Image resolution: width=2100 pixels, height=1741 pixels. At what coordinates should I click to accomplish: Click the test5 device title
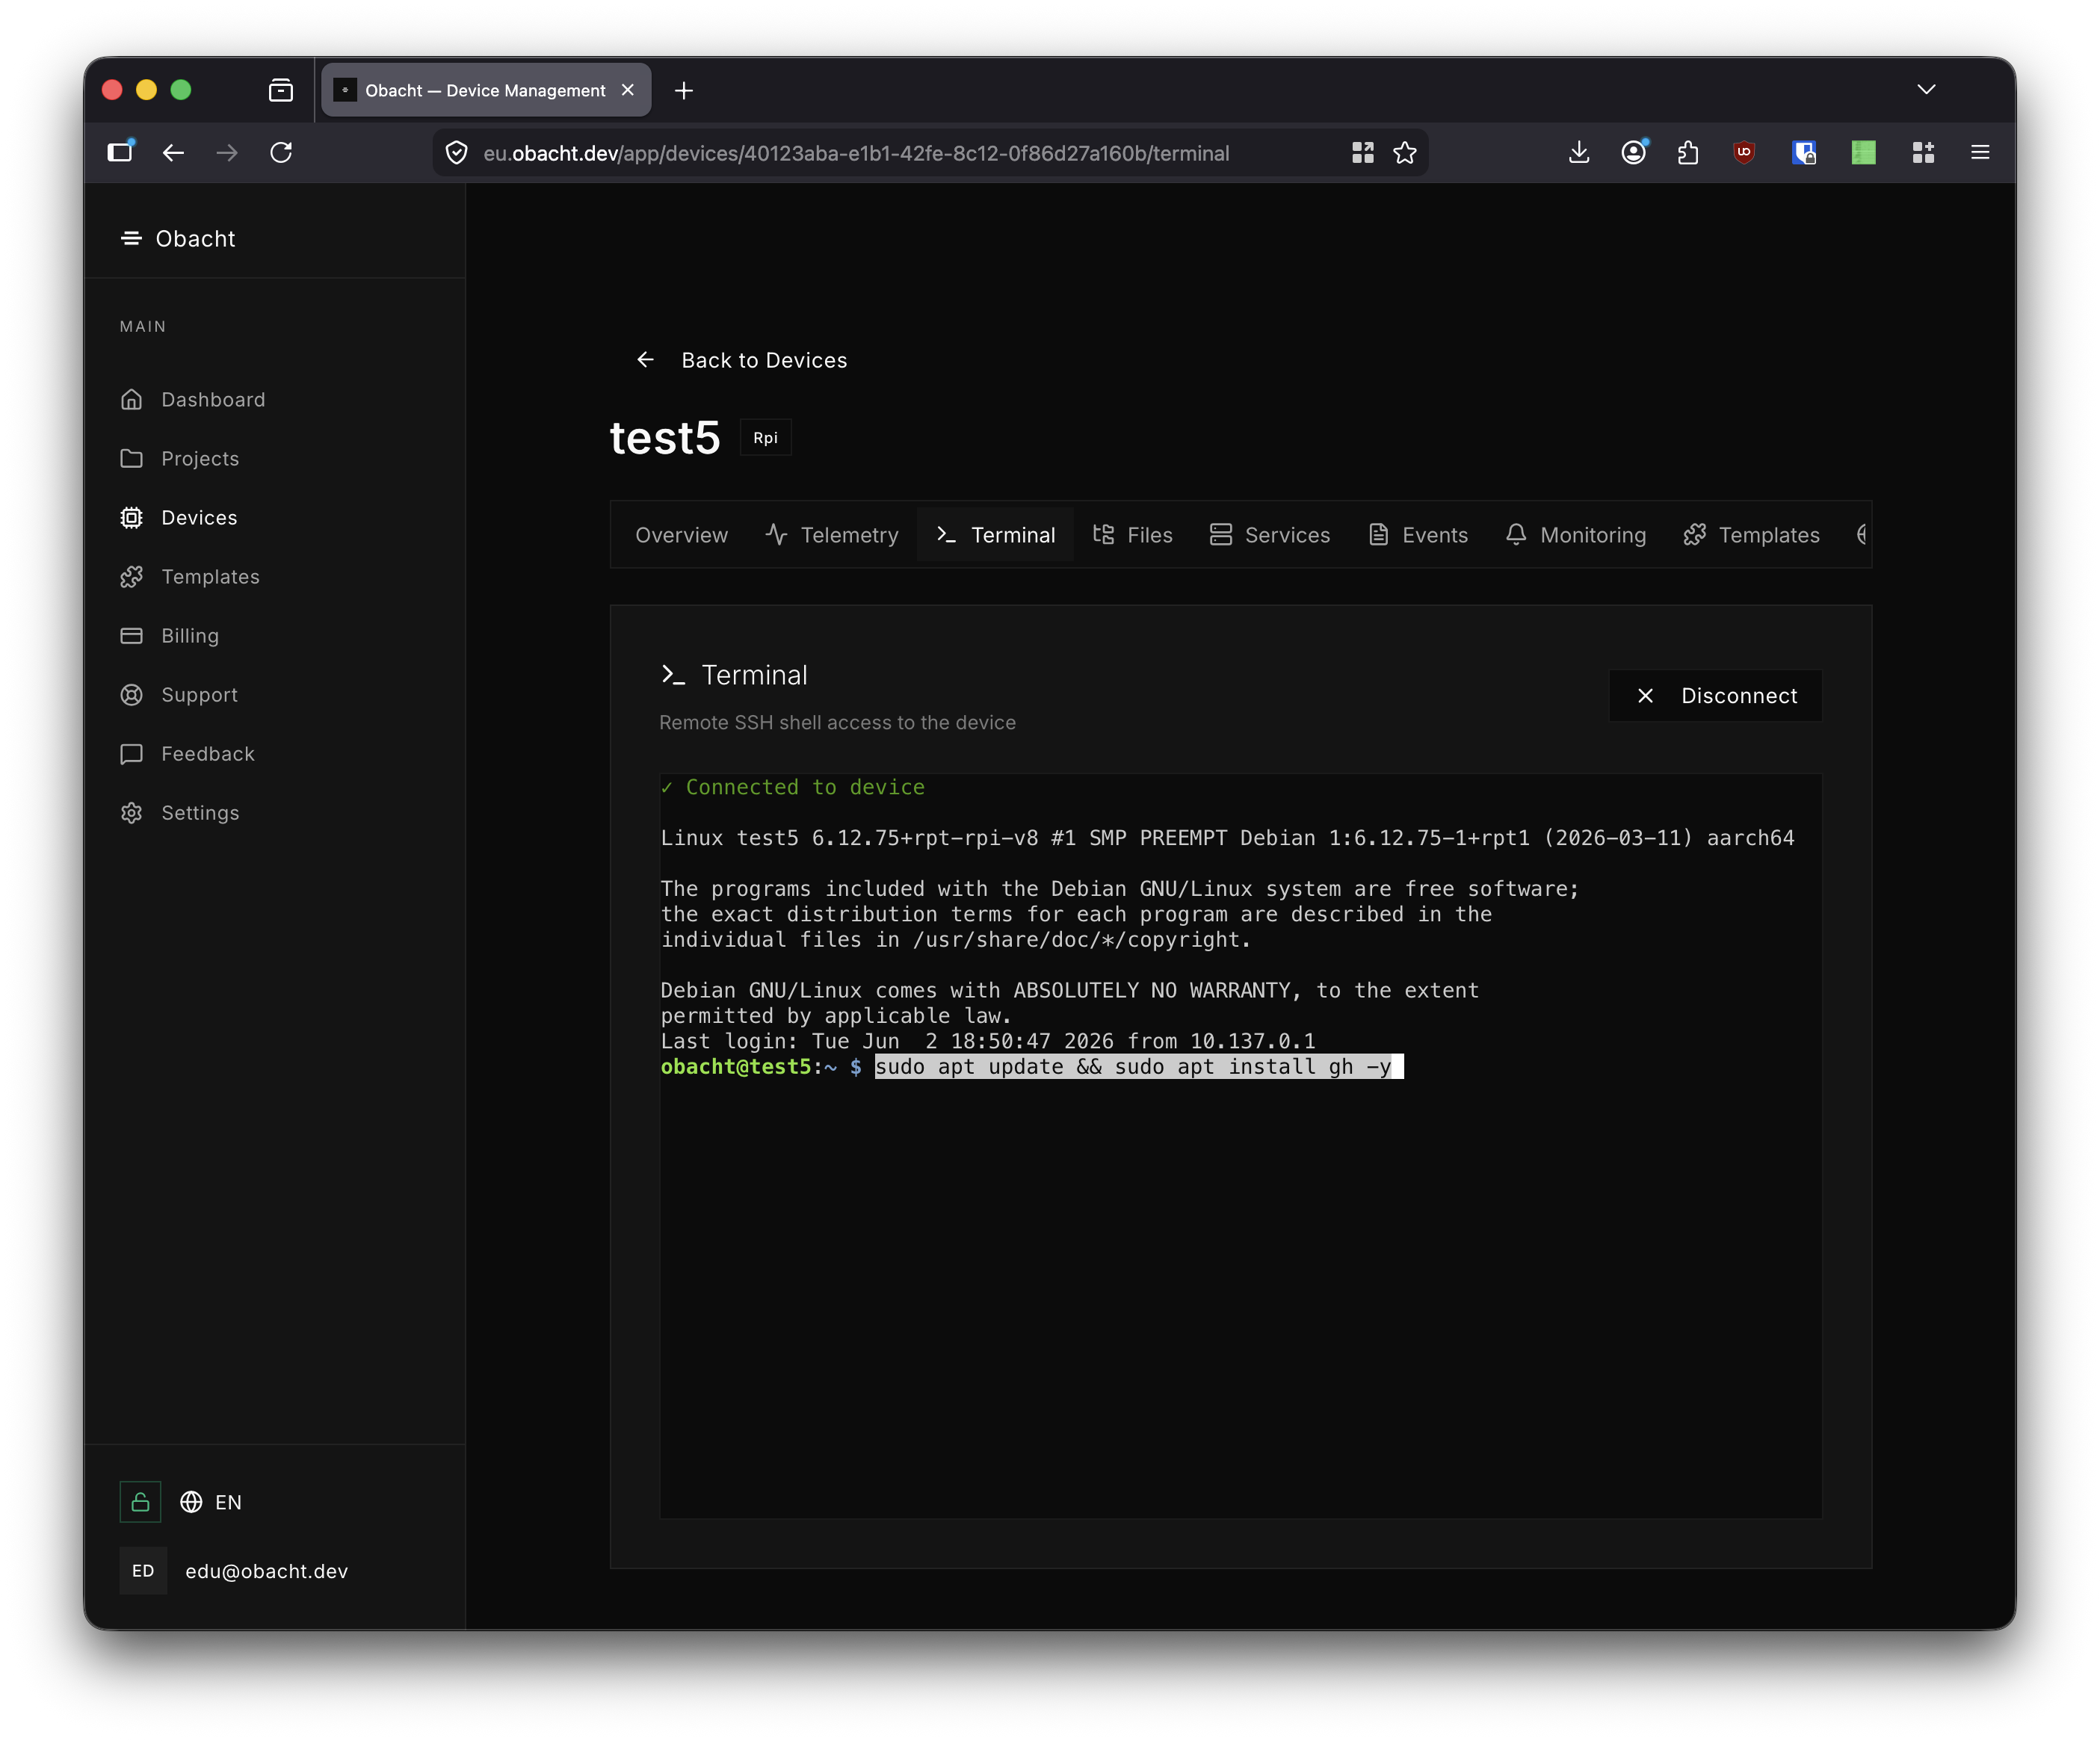click(x=665, y=437)
